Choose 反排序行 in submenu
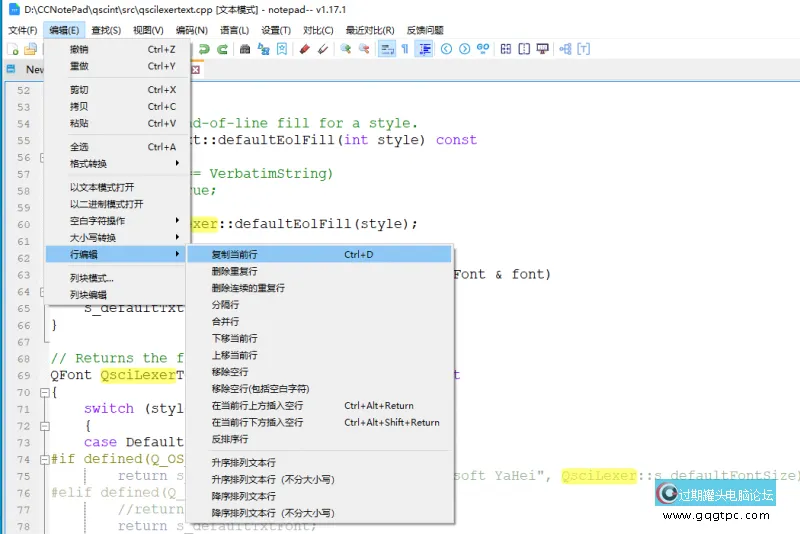This screenshot has width=800, height=534. [x=319, y=439]
